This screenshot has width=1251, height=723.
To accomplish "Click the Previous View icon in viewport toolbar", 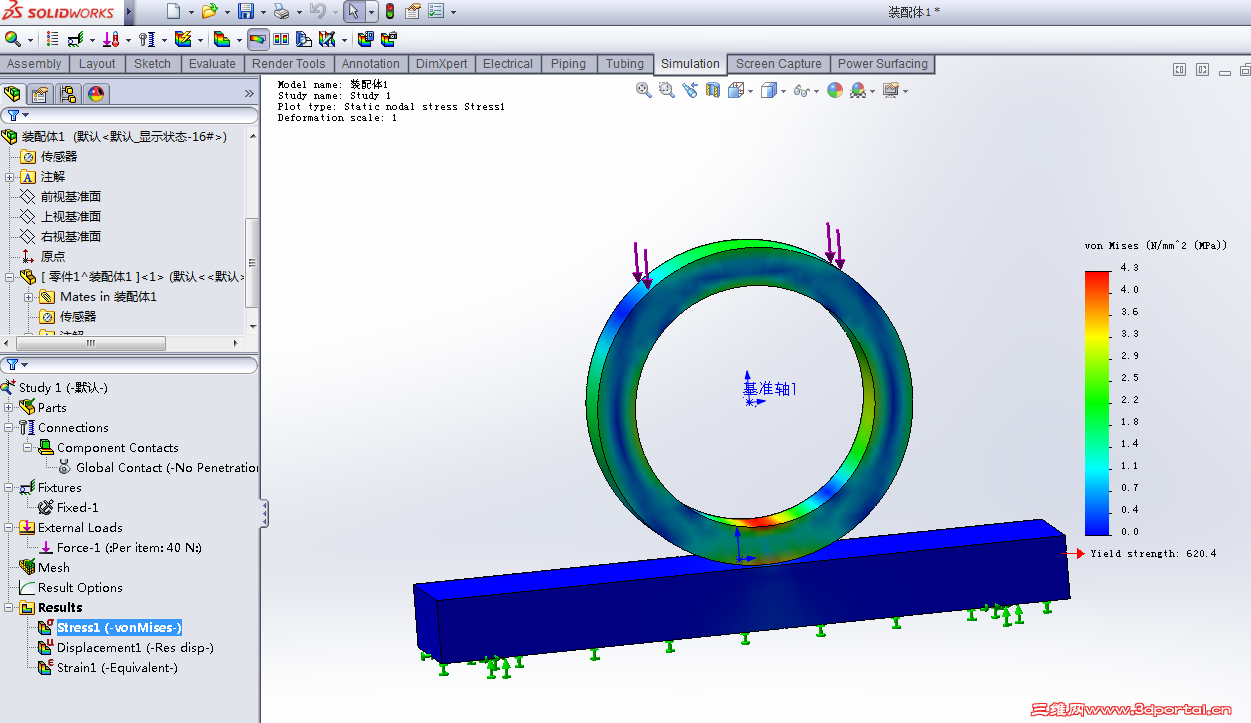I will [x=690, y=90].
